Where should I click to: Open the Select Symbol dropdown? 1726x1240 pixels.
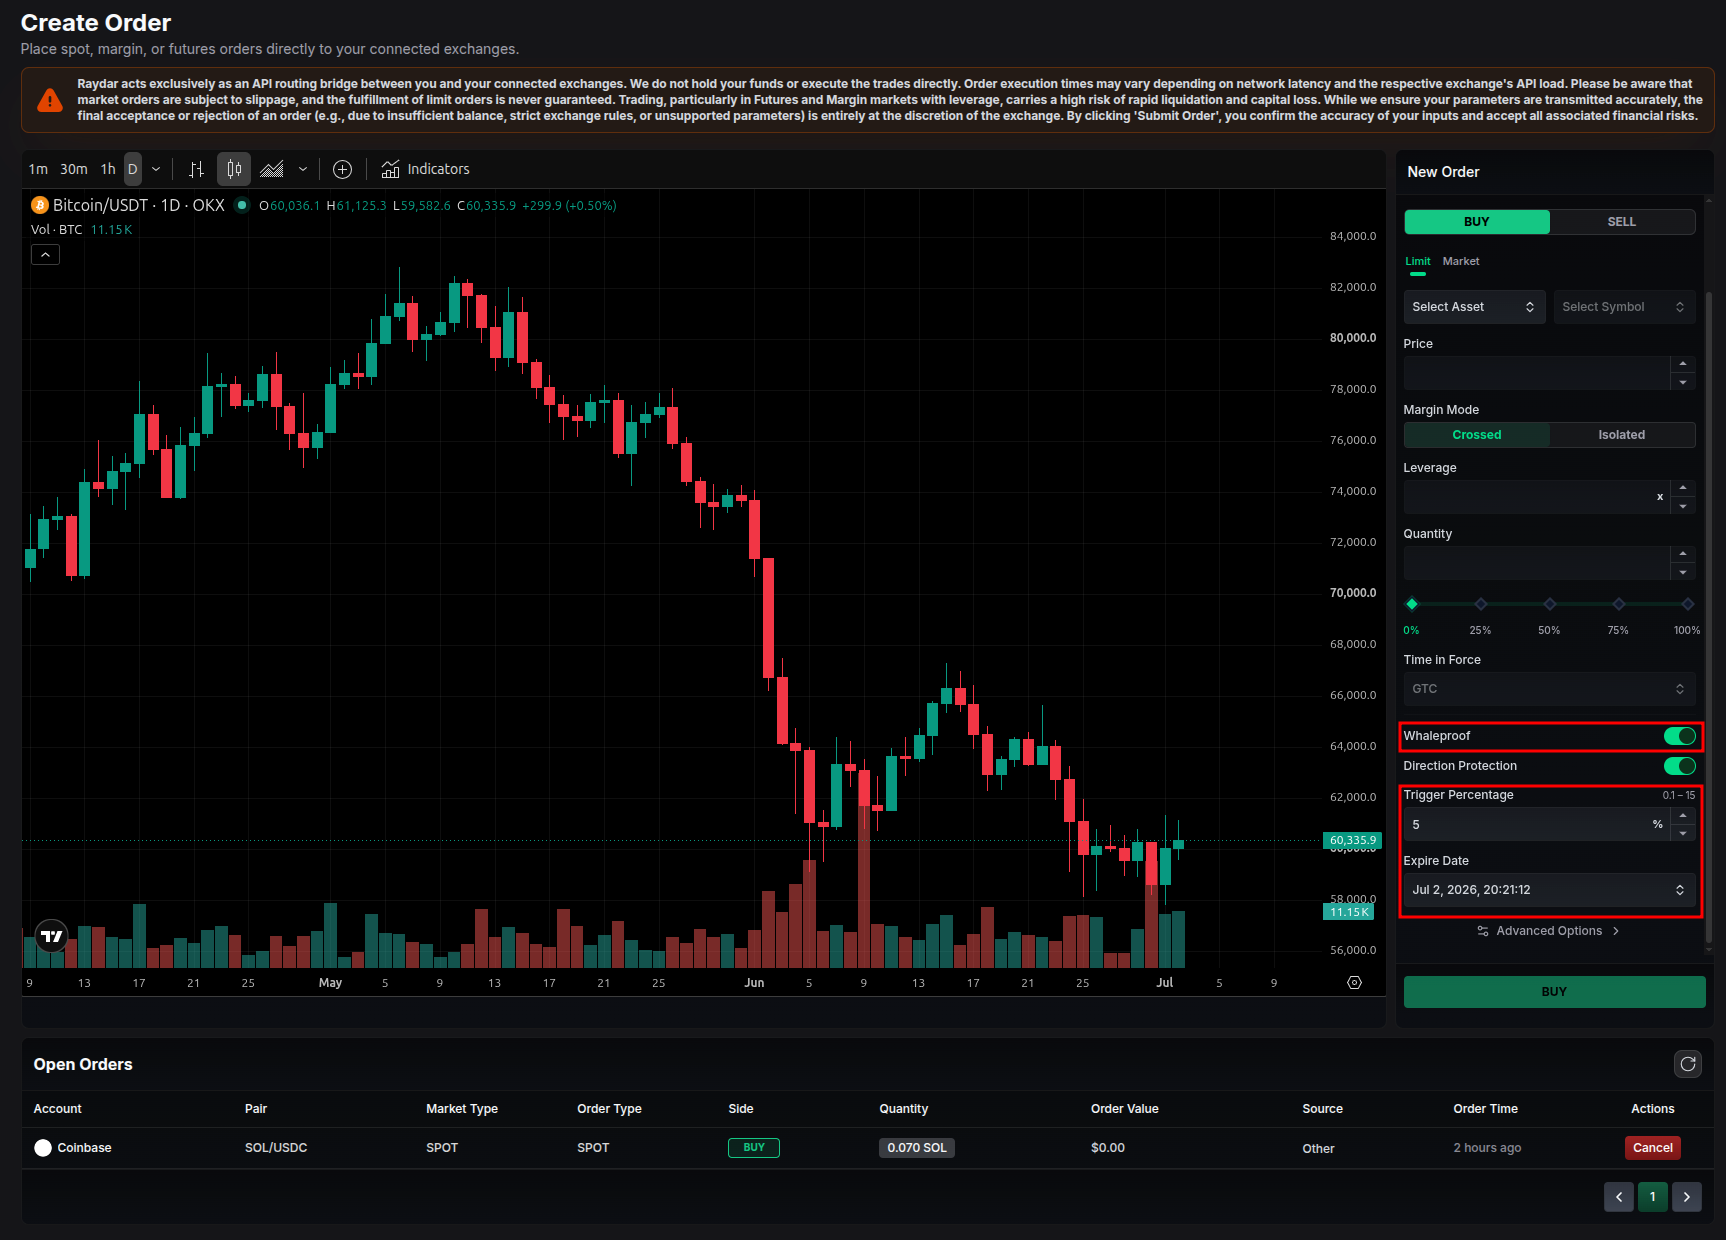(1624, 307)
